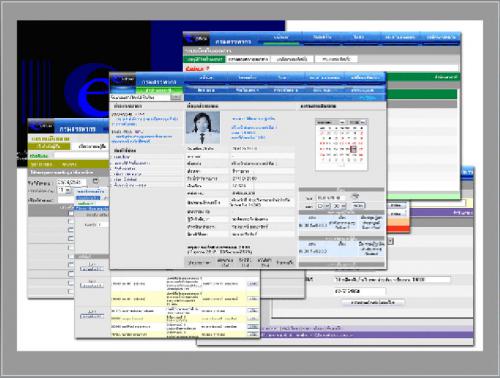Click inside the search input under the logo
The height and width of the screenshot is (378, 500).
click(x=140, y=97)
